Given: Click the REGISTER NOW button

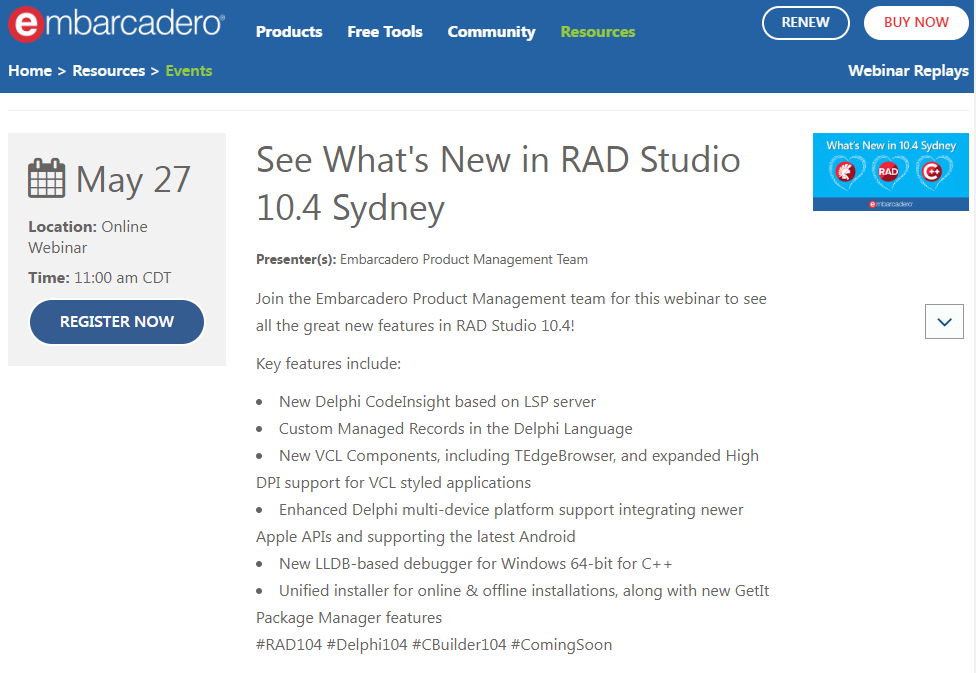Looking at the screenshot, I should tap(117, 322).
